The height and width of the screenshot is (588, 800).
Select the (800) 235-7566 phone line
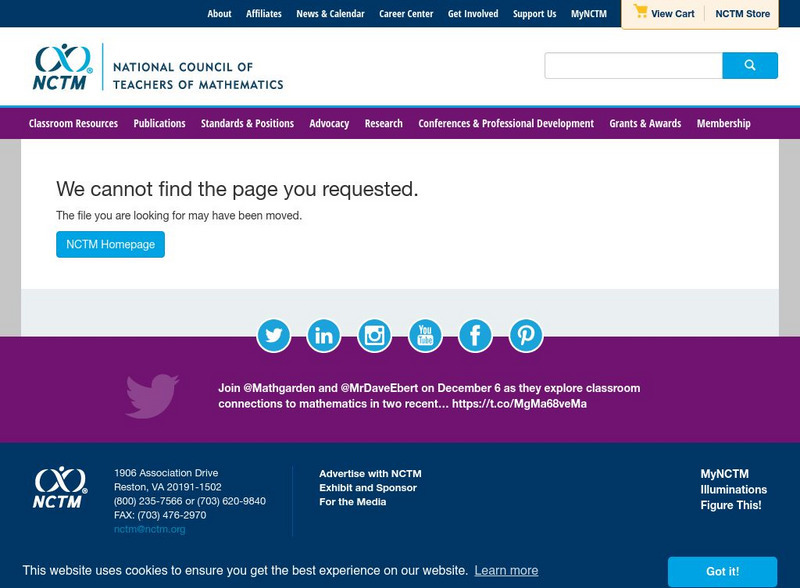[x=190, y=501]
